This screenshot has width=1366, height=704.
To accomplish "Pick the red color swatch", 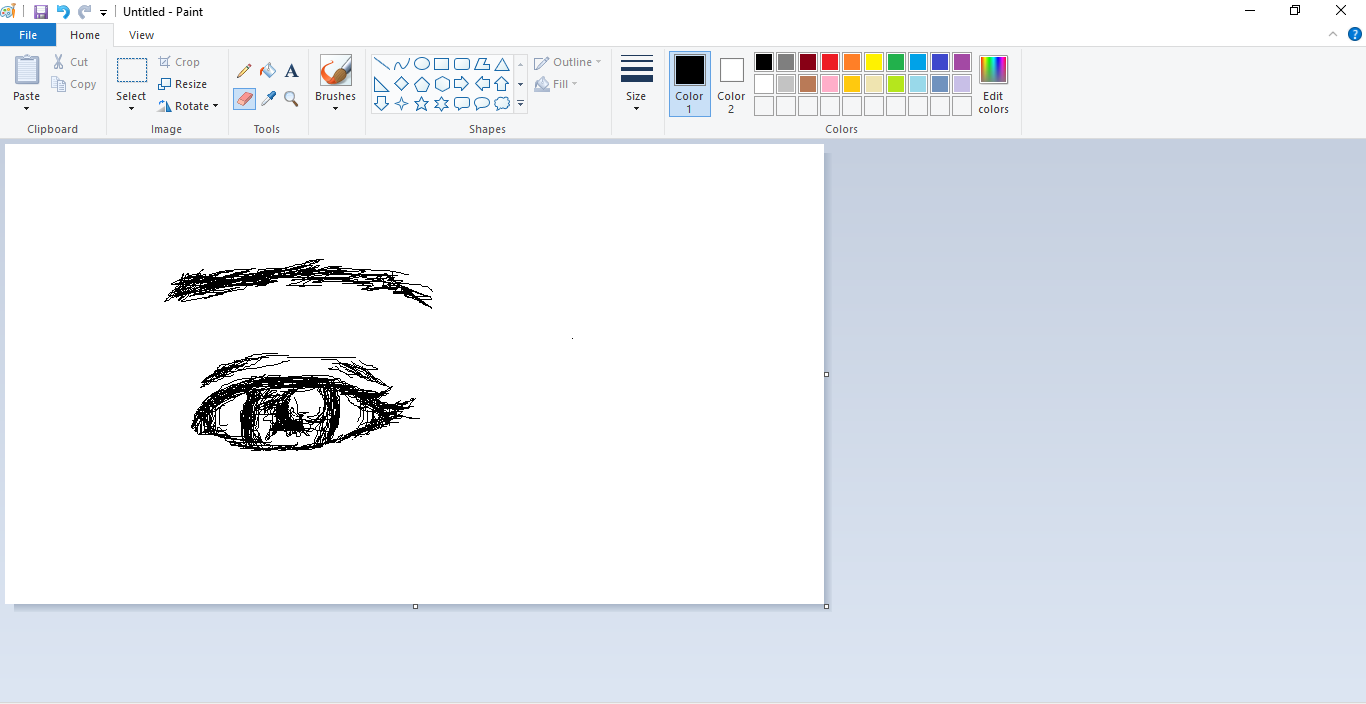I will pos(830,62).
